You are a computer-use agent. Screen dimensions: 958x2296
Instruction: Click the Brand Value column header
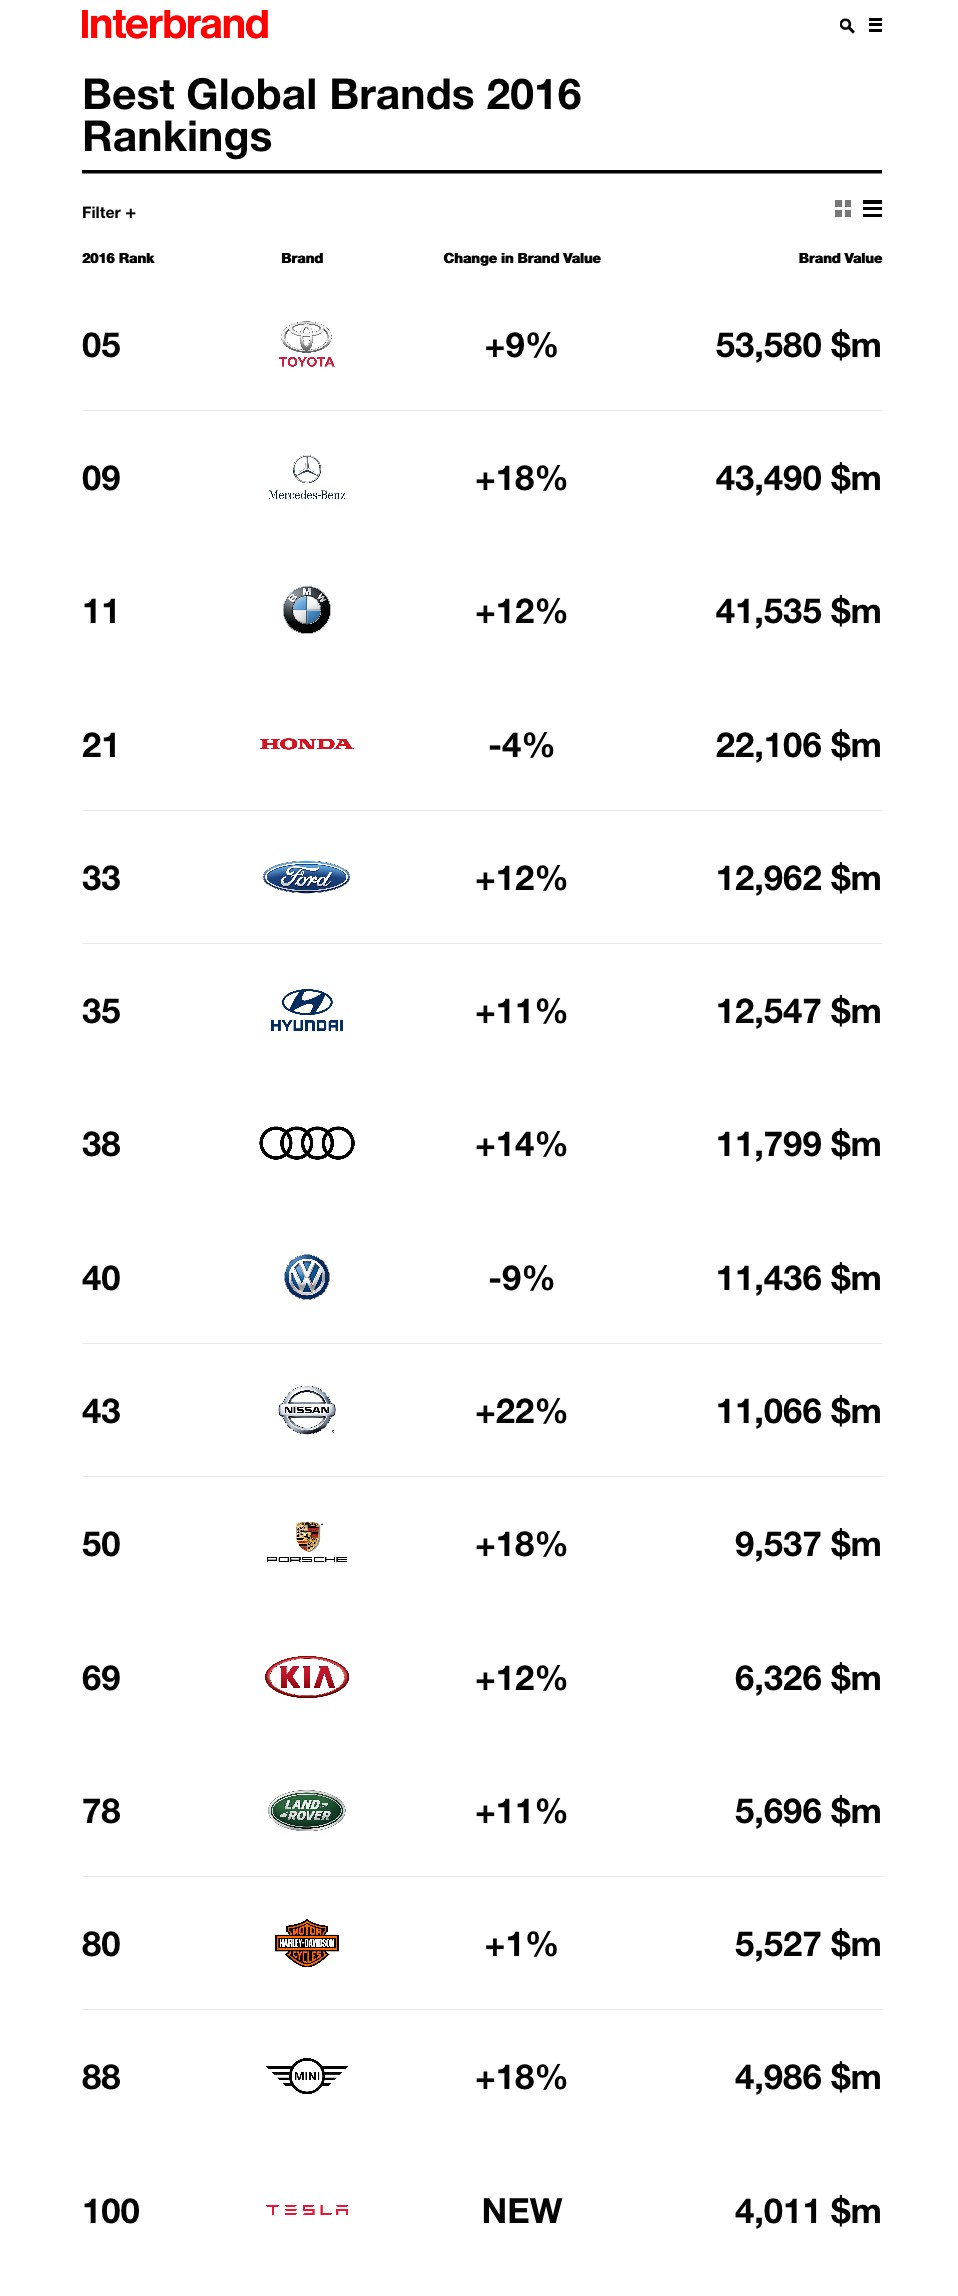coord(839,258)
